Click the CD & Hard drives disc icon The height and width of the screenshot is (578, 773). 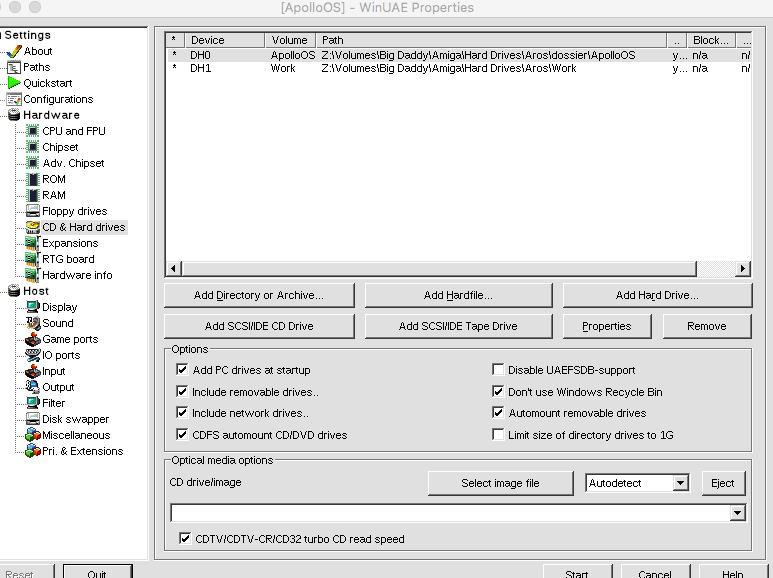pyautogui.click(x=33, y=227)
